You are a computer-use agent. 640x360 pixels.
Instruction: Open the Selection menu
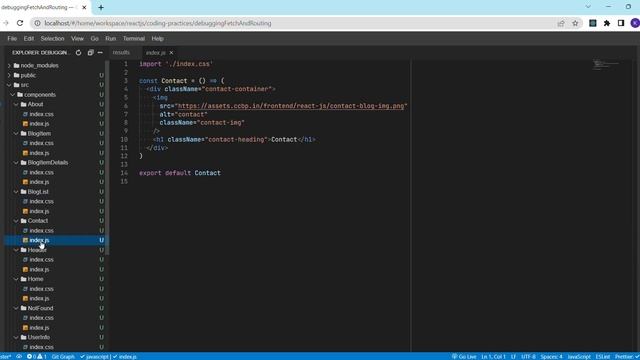tap(52, 39)
